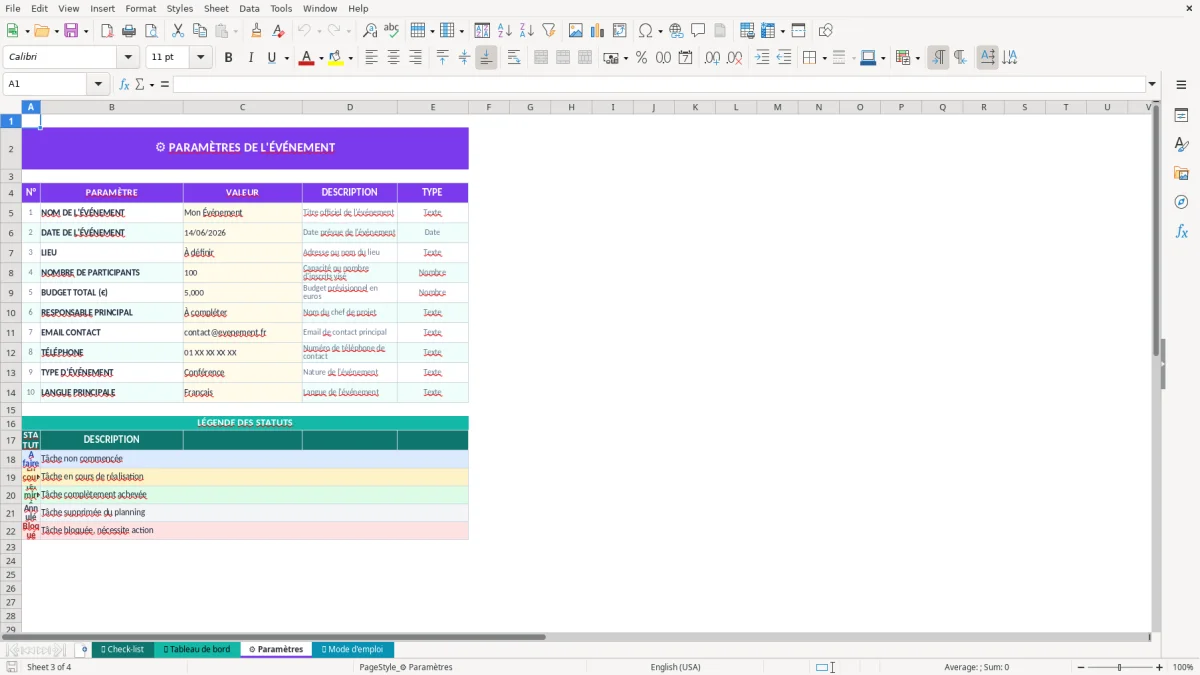The height and width of the screenshot is (675, 1200).
Task: Click the Delete Decimal Place icon
Action: coord(735,58)
